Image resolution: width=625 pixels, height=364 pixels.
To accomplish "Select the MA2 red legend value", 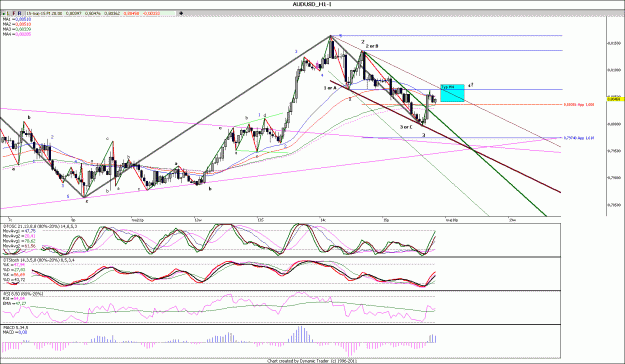I will tap(23, 24).
